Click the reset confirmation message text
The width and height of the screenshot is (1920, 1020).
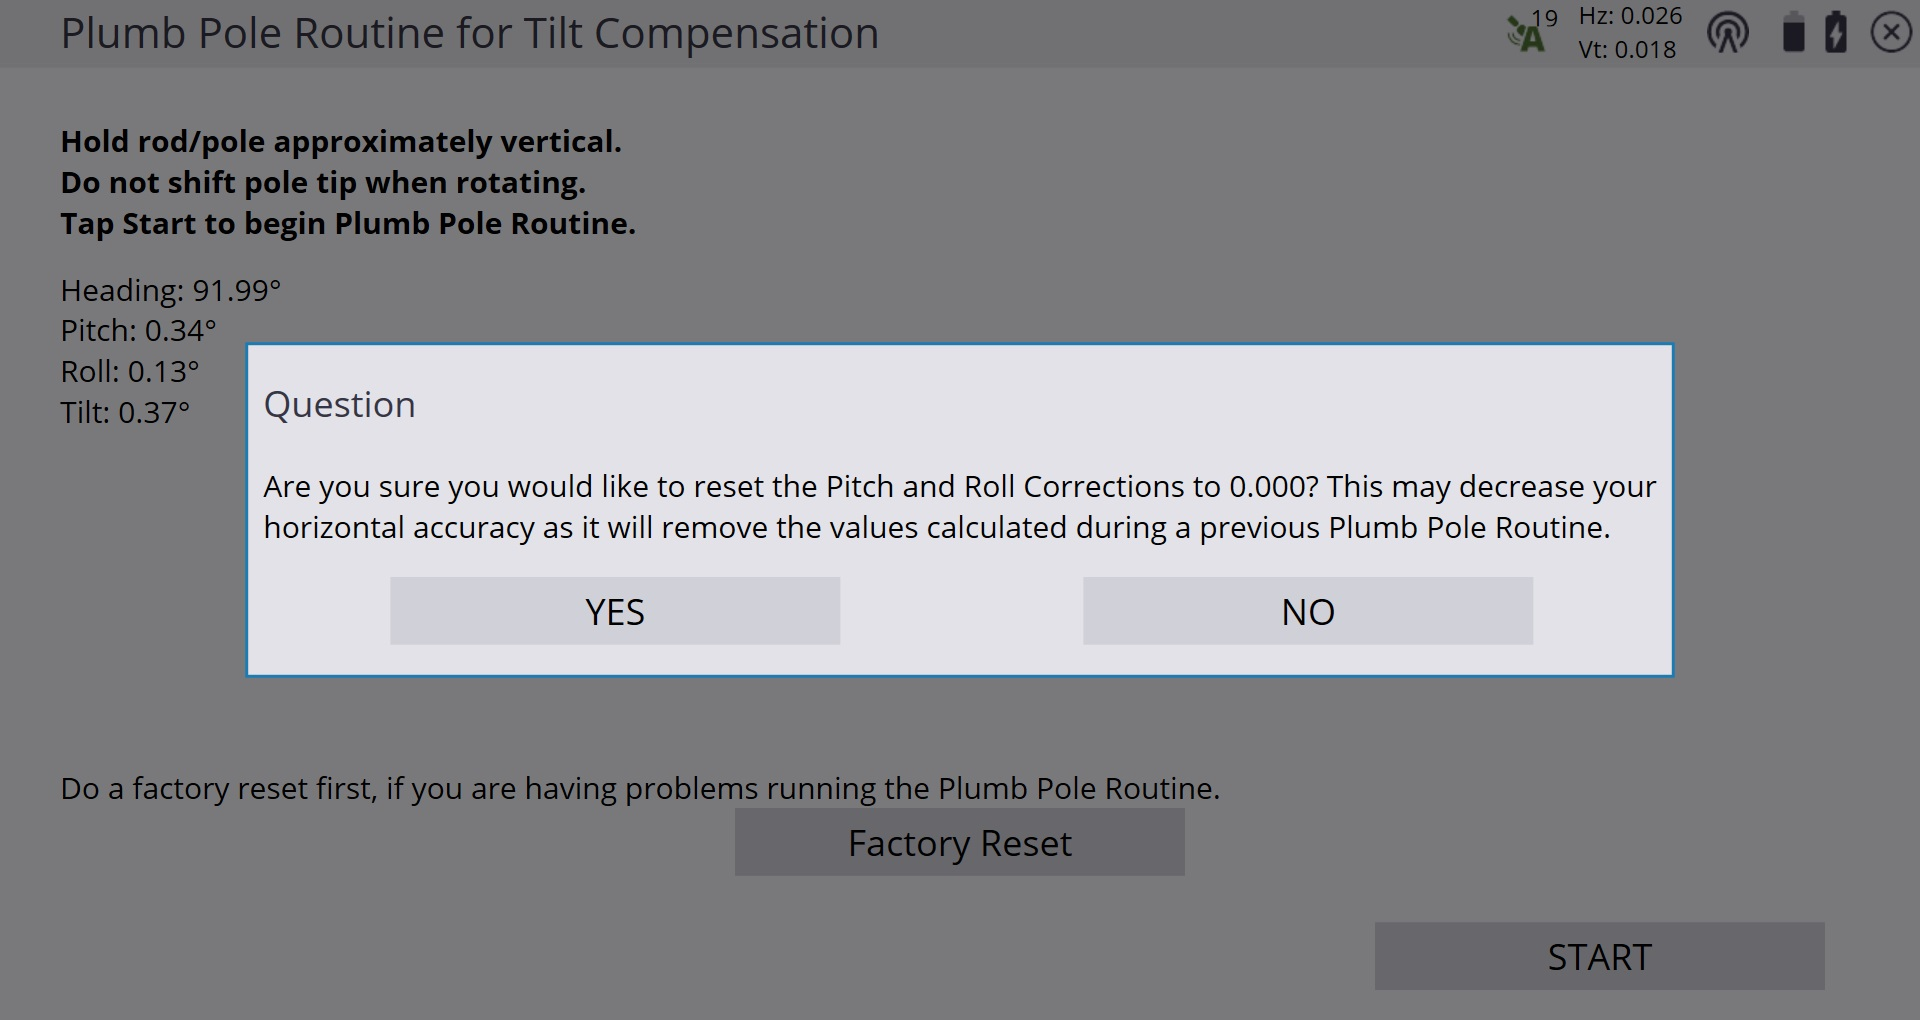(958, 507)
